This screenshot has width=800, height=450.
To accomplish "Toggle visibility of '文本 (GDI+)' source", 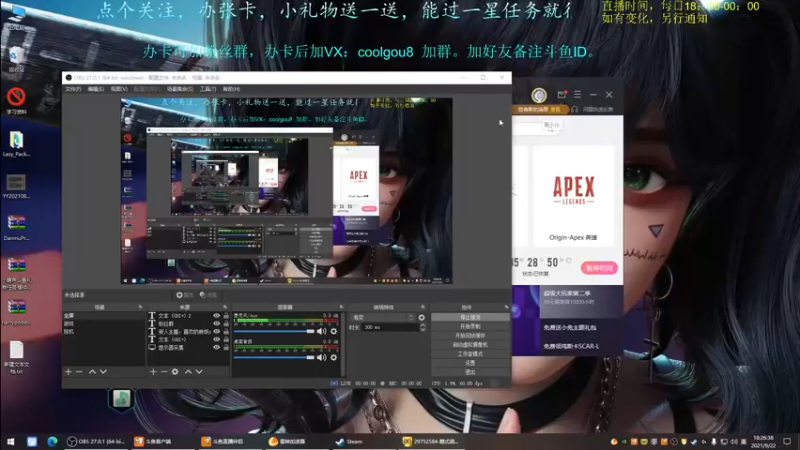I will 216,339.
